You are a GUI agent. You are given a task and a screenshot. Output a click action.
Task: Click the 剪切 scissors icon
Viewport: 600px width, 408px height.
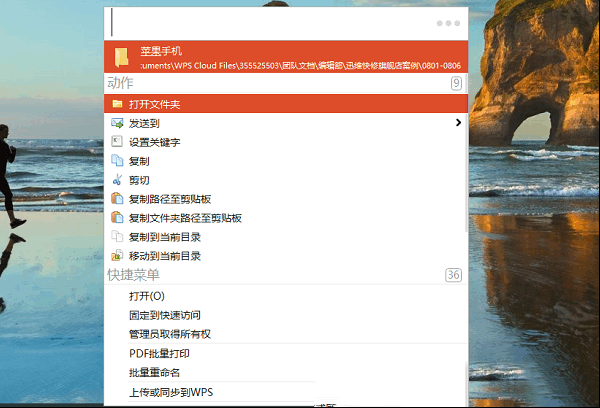click(117, 180)
